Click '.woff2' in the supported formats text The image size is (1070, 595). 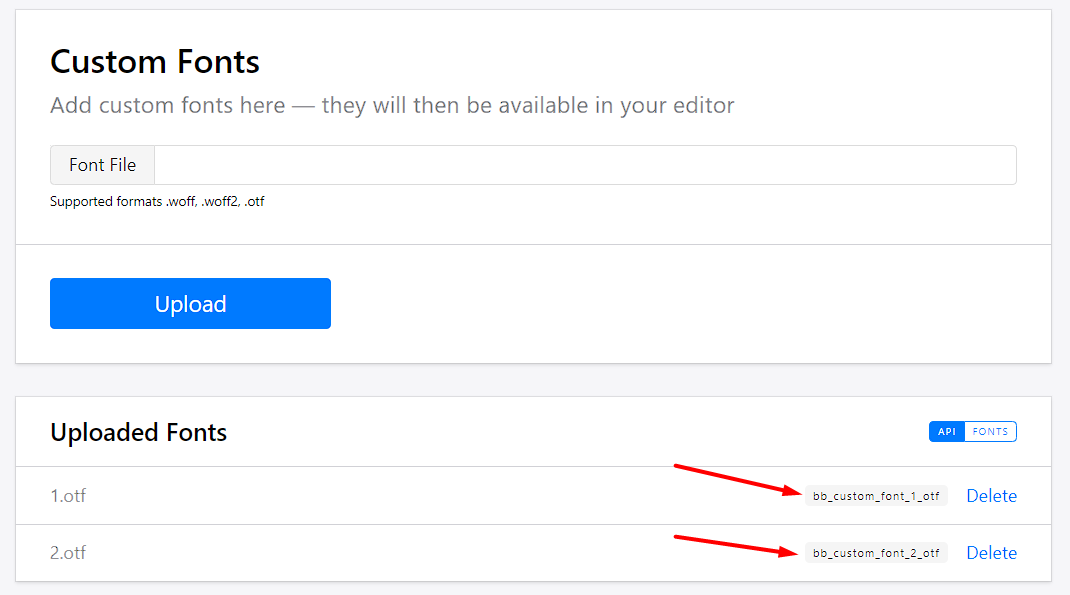(220, 202)
